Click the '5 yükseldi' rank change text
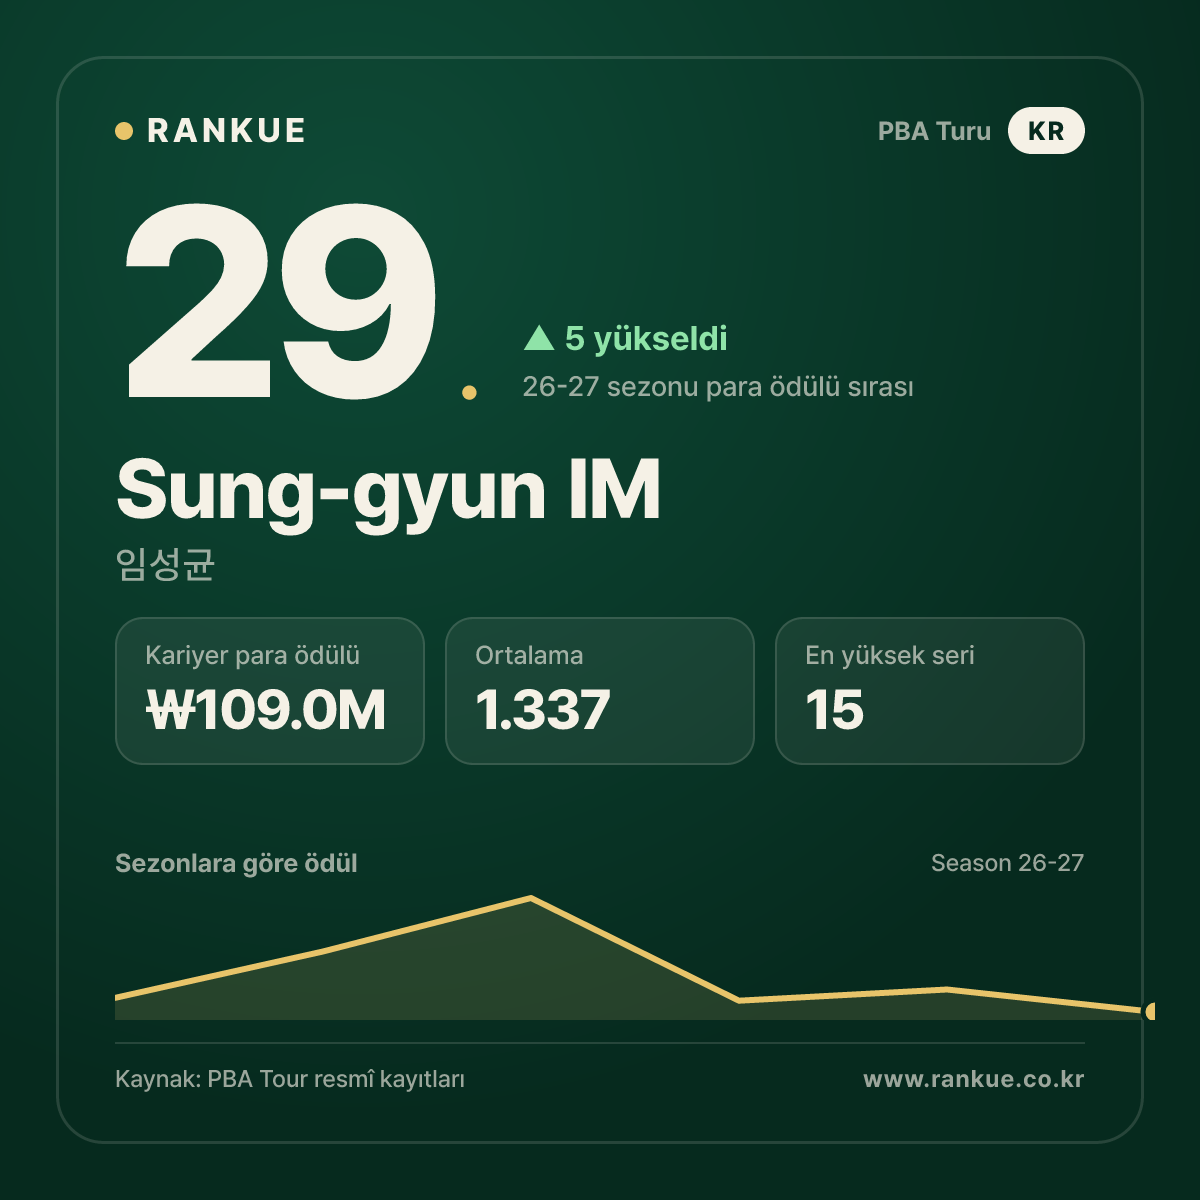The image size is (1200, 1200). pos(646,339)
